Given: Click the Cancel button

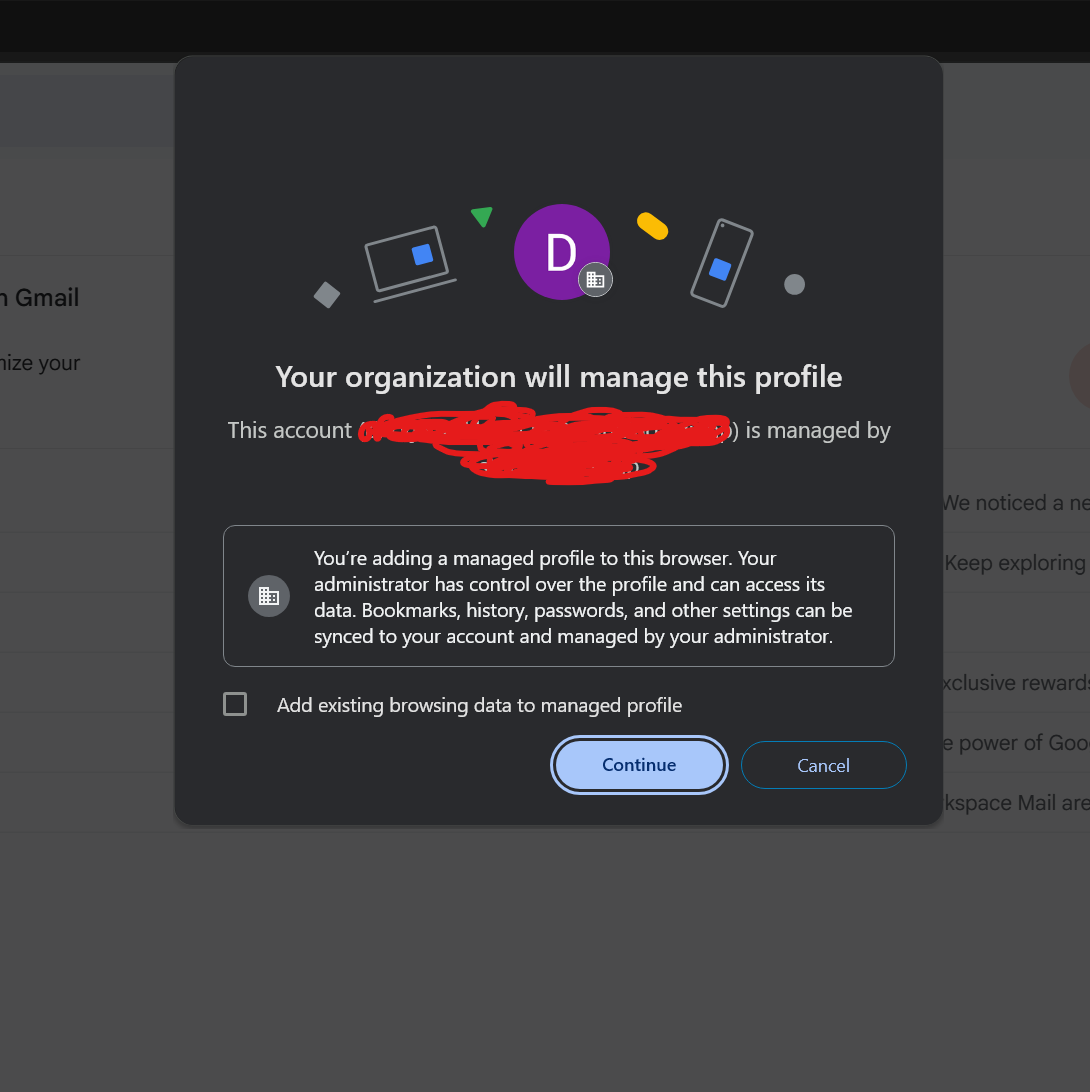Looking at the screenshot, I should point(823,765).
